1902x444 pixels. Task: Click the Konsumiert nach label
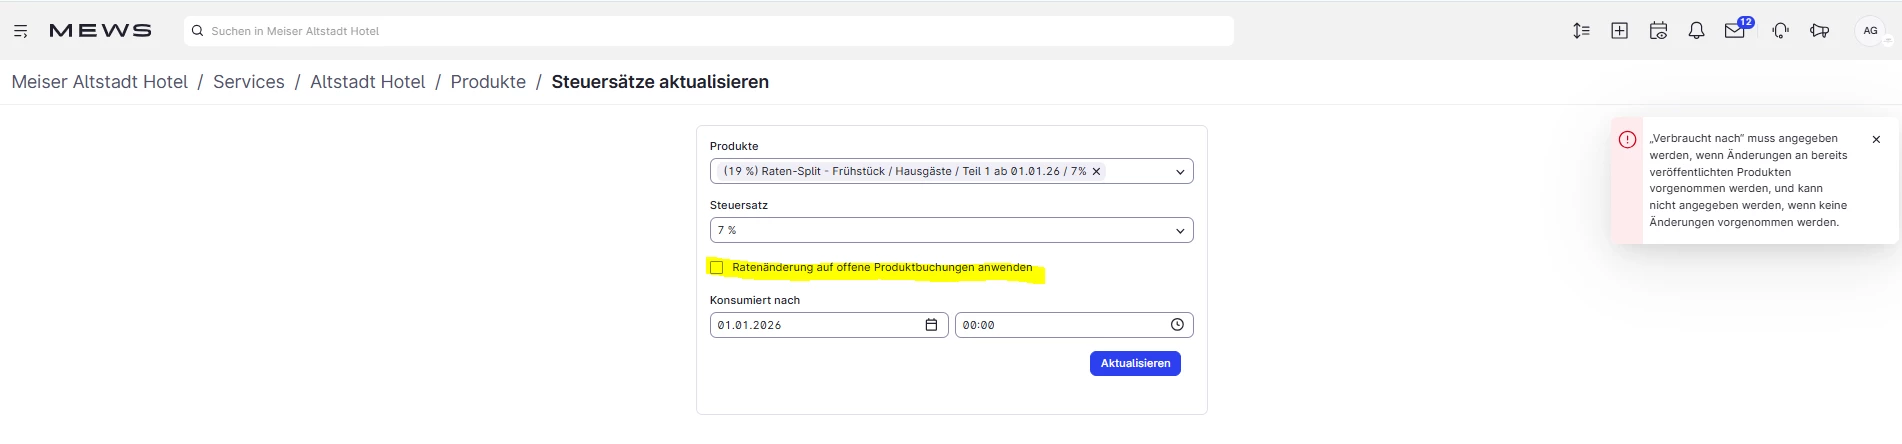[755, 300]
